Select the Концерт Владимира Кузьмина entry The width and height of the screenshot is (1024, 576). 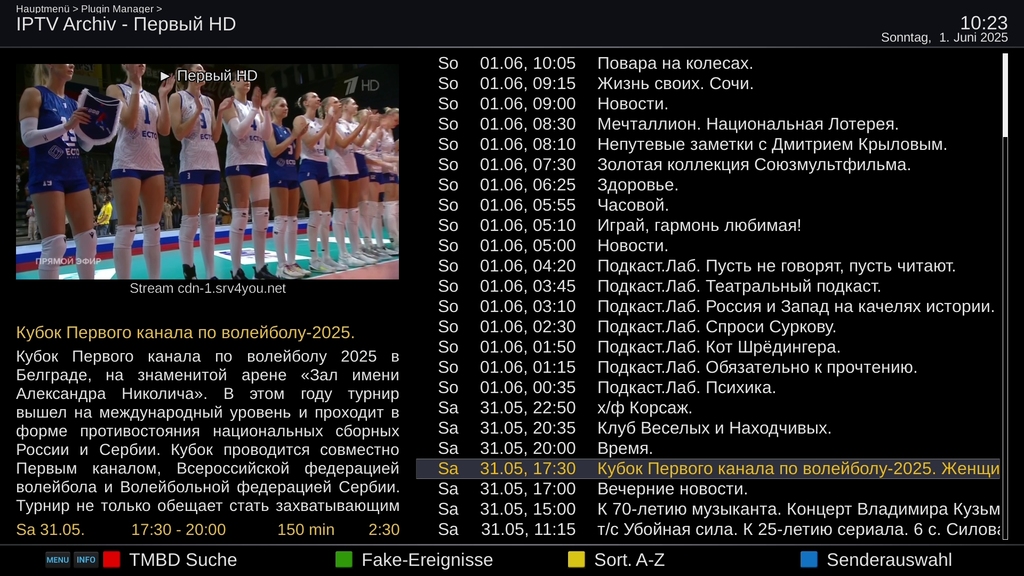click(708, 509)
